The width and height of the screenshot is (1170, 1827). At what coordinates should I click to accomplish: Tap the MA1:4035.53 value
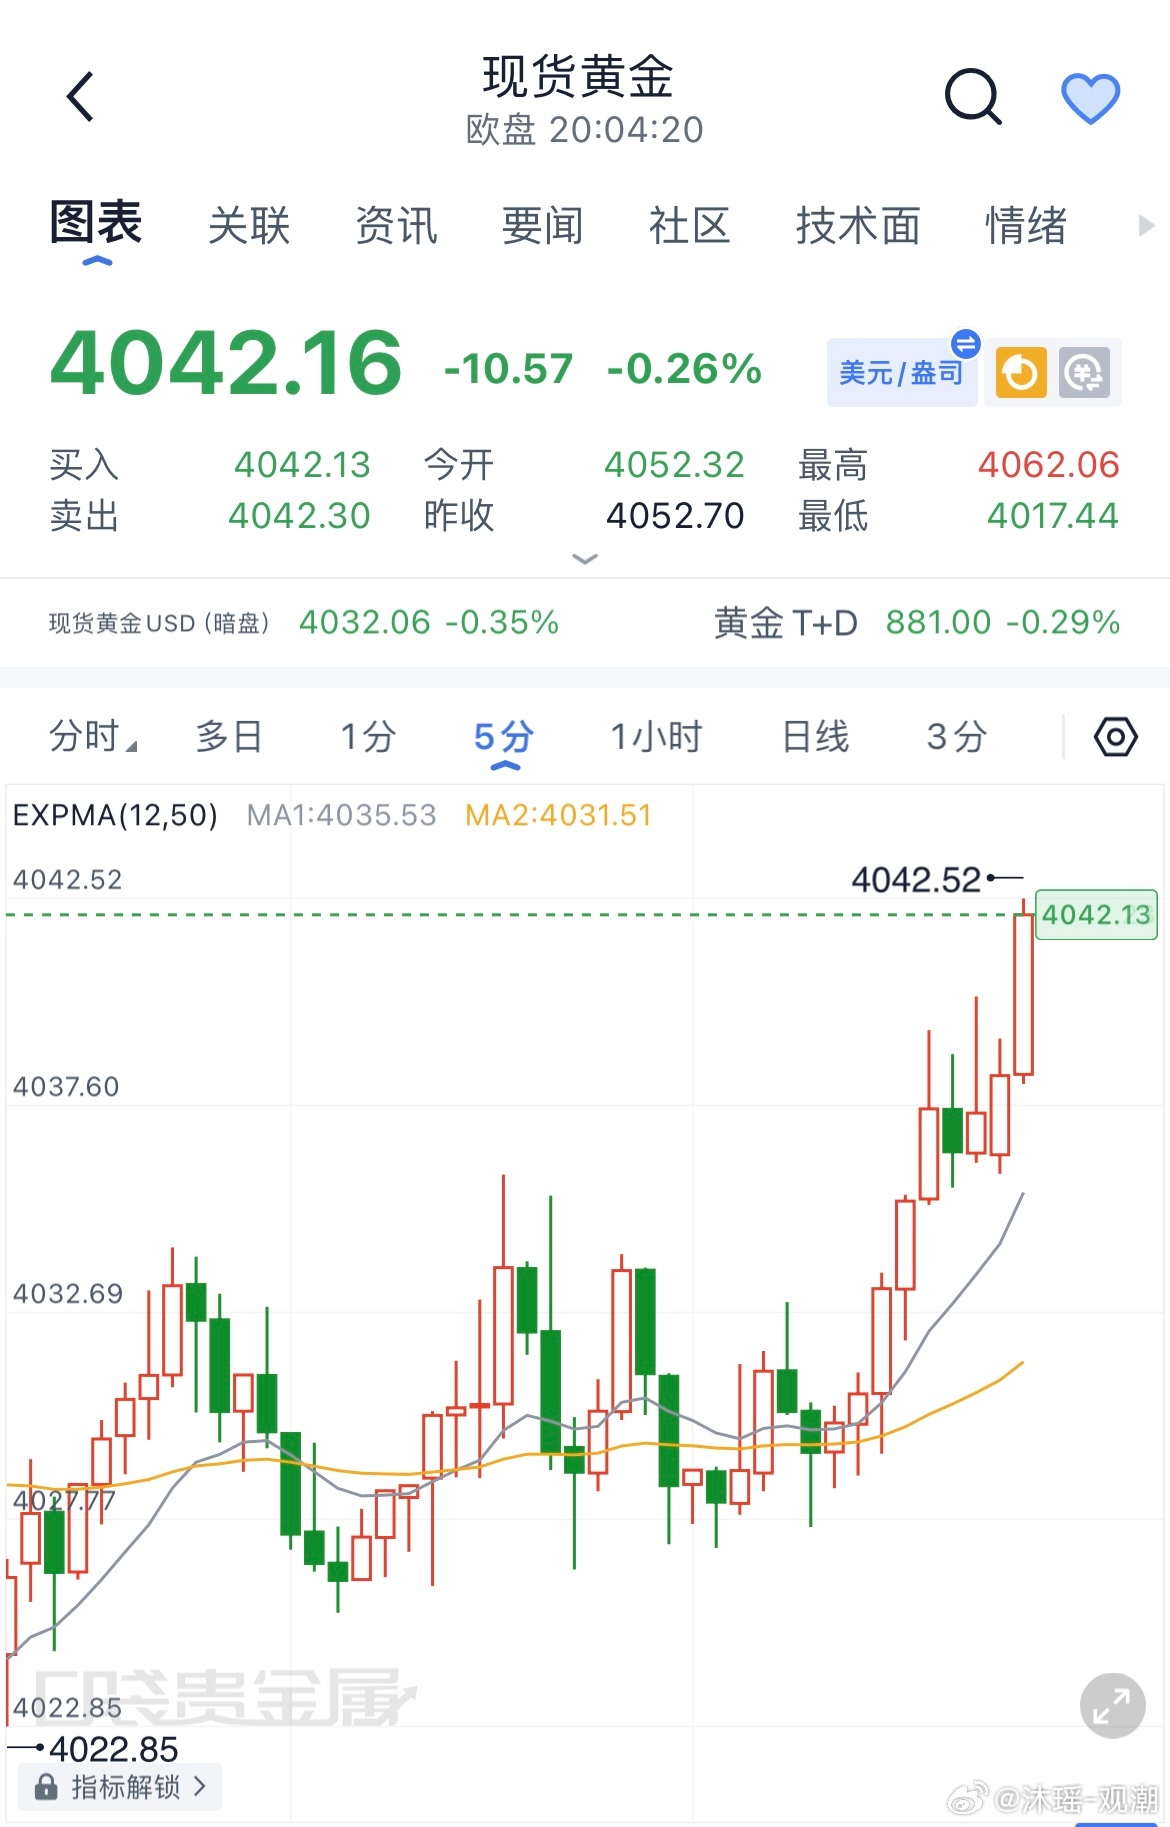click(342, 815)
